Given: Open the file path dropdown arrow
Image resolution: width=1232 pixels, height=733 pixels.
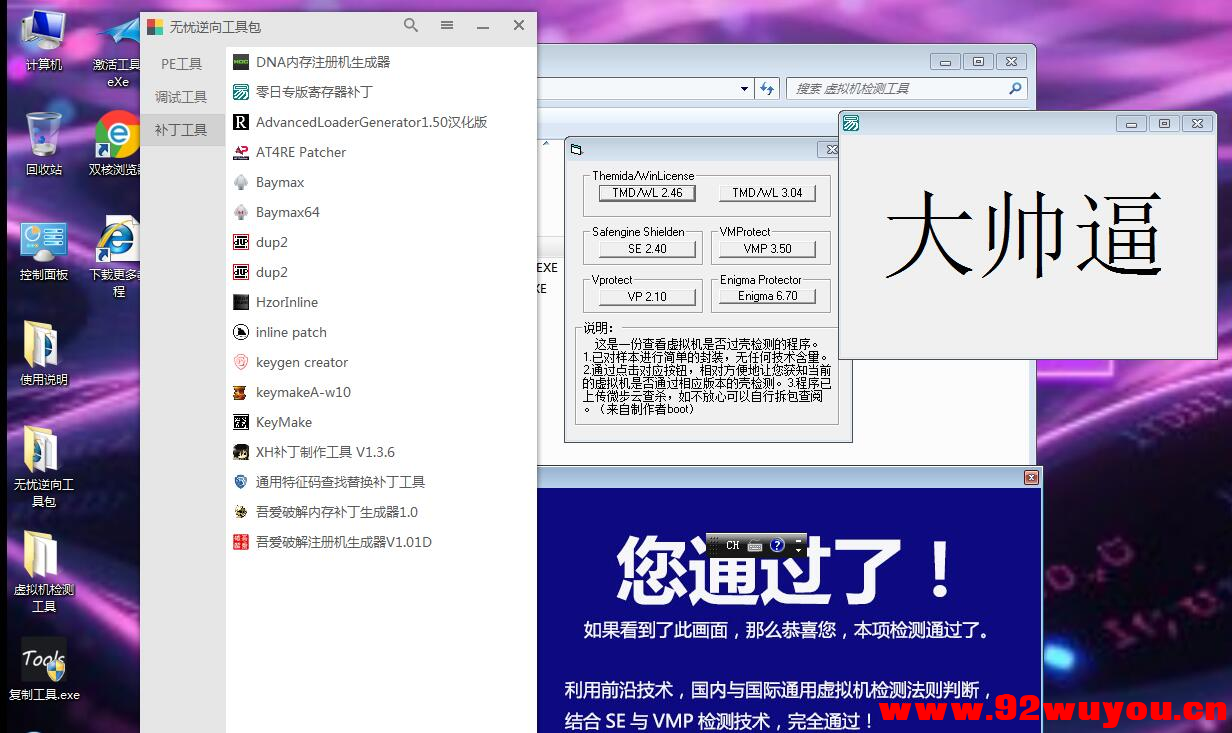Looking at the screenshot, I should tap(744, 89).
